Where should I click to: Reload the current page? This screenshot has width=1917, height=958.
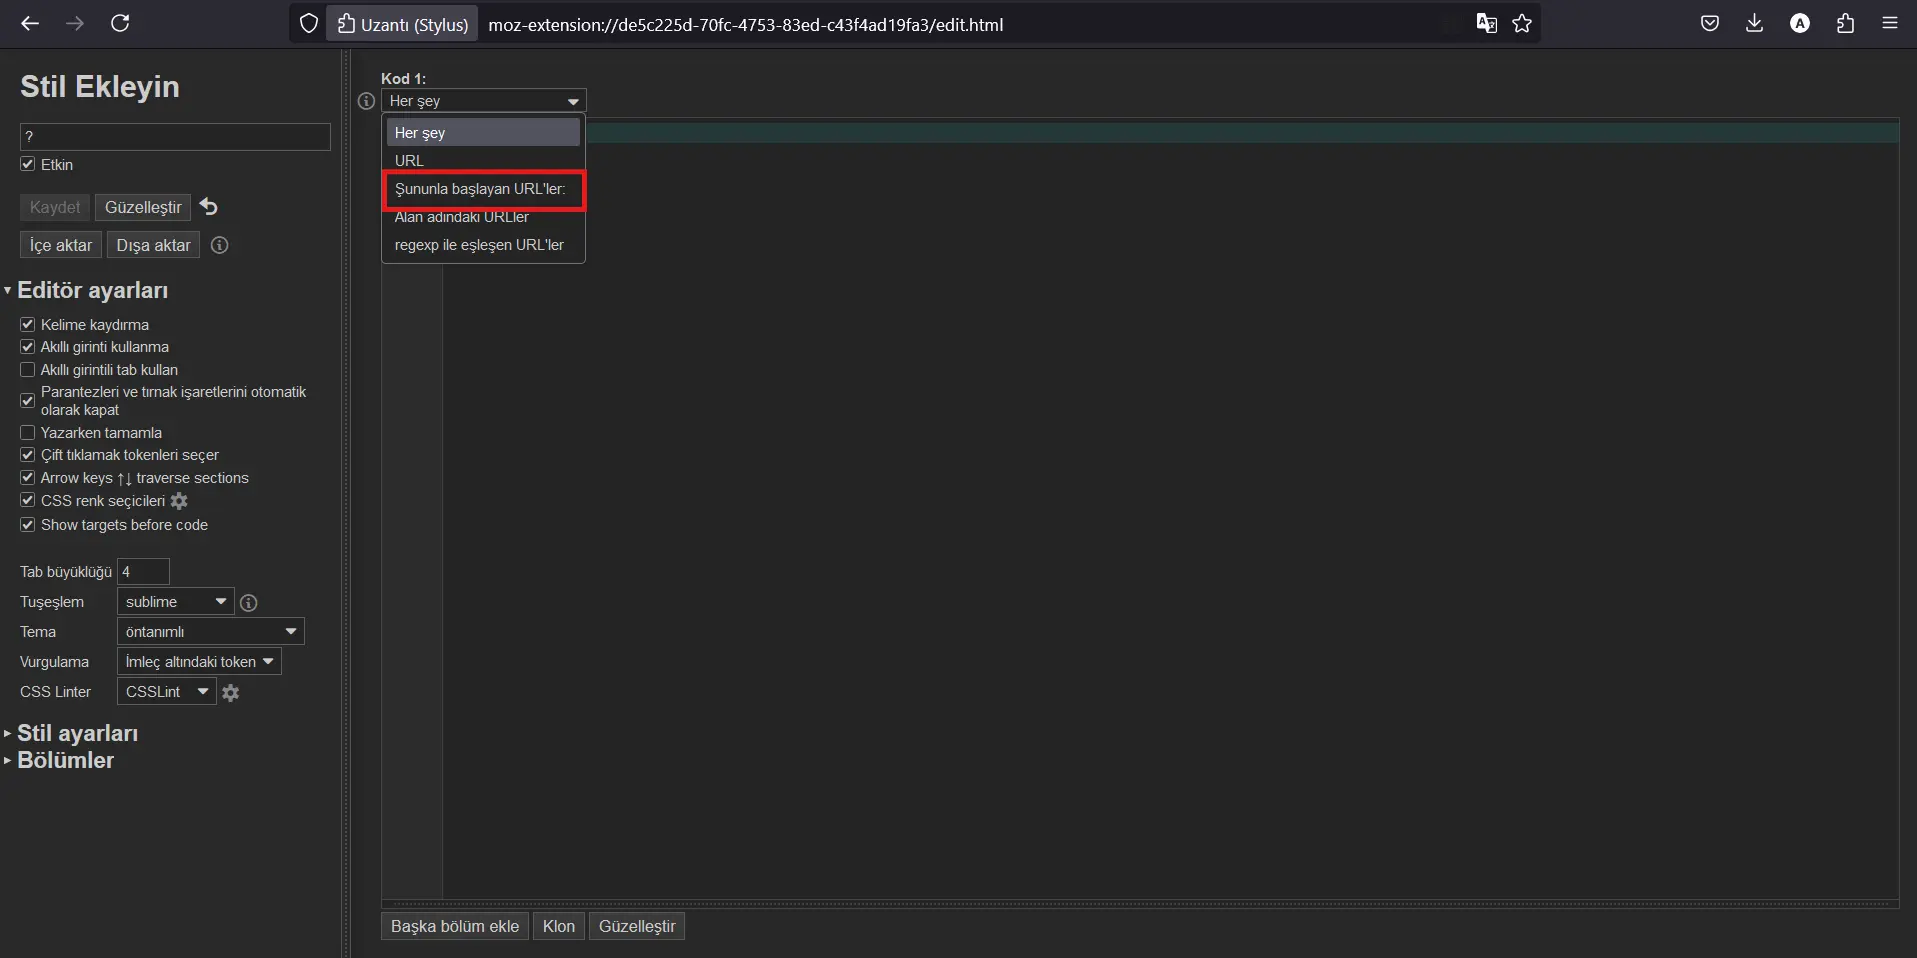(120, 23)
